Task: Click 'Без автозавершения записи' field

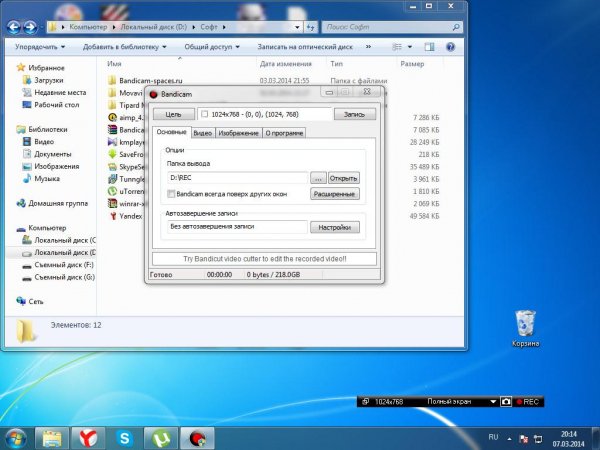Action: click(x=238, y=227)
